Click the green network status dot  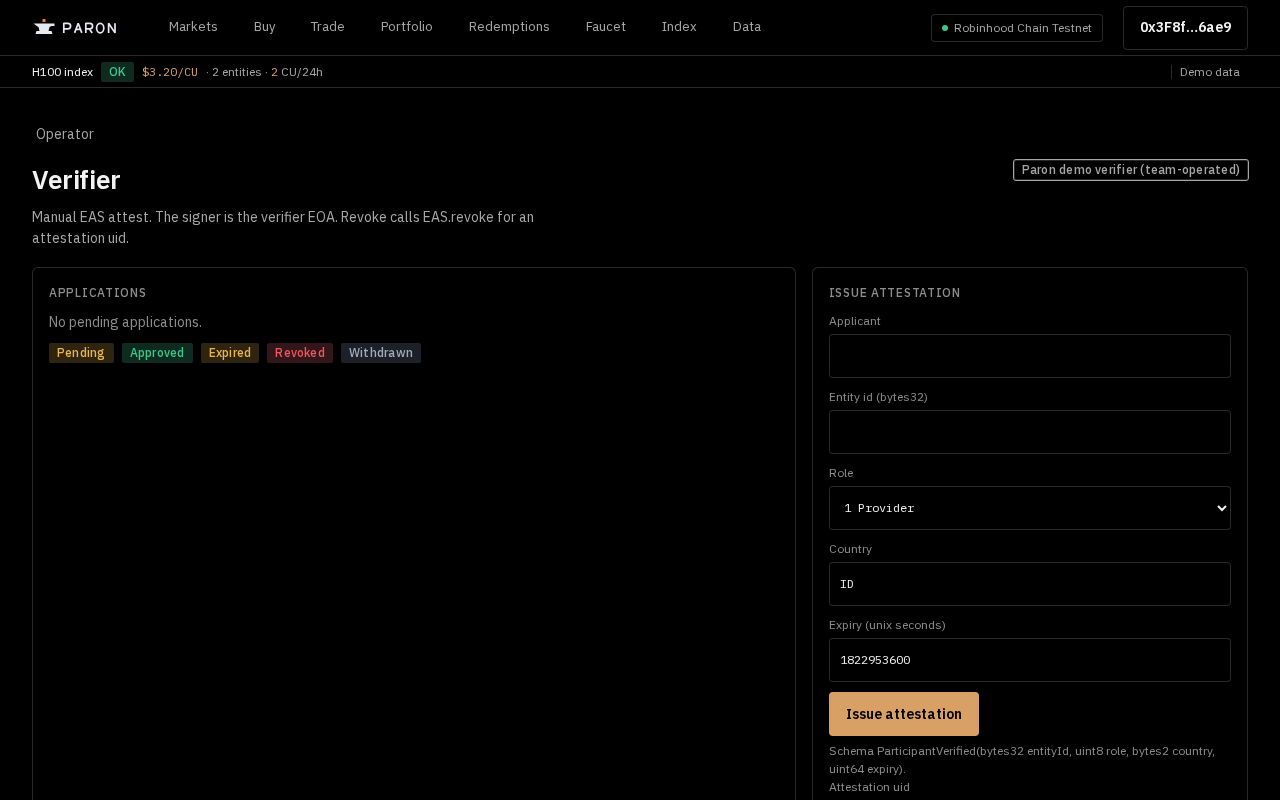(x=945, y=28)
